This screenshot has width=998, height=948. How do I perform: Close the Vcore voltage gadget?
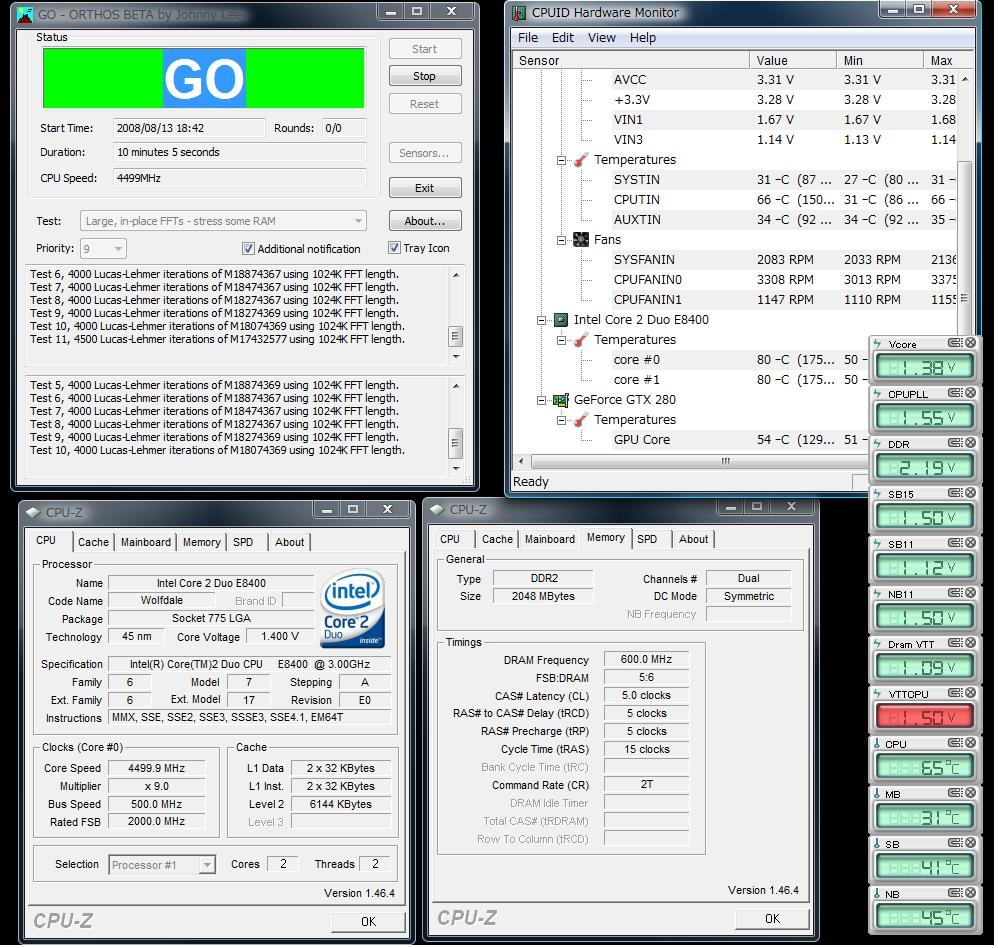(970, 344)
